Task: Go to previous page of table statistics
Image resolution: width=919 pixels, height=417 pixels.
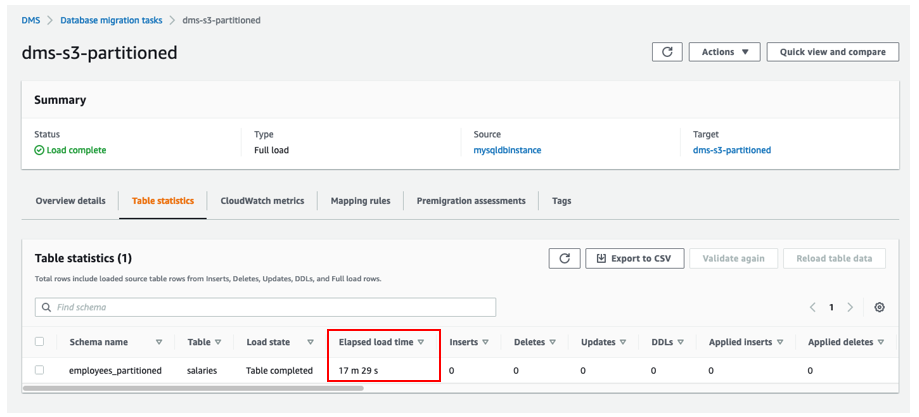Action: pos(813,307)
